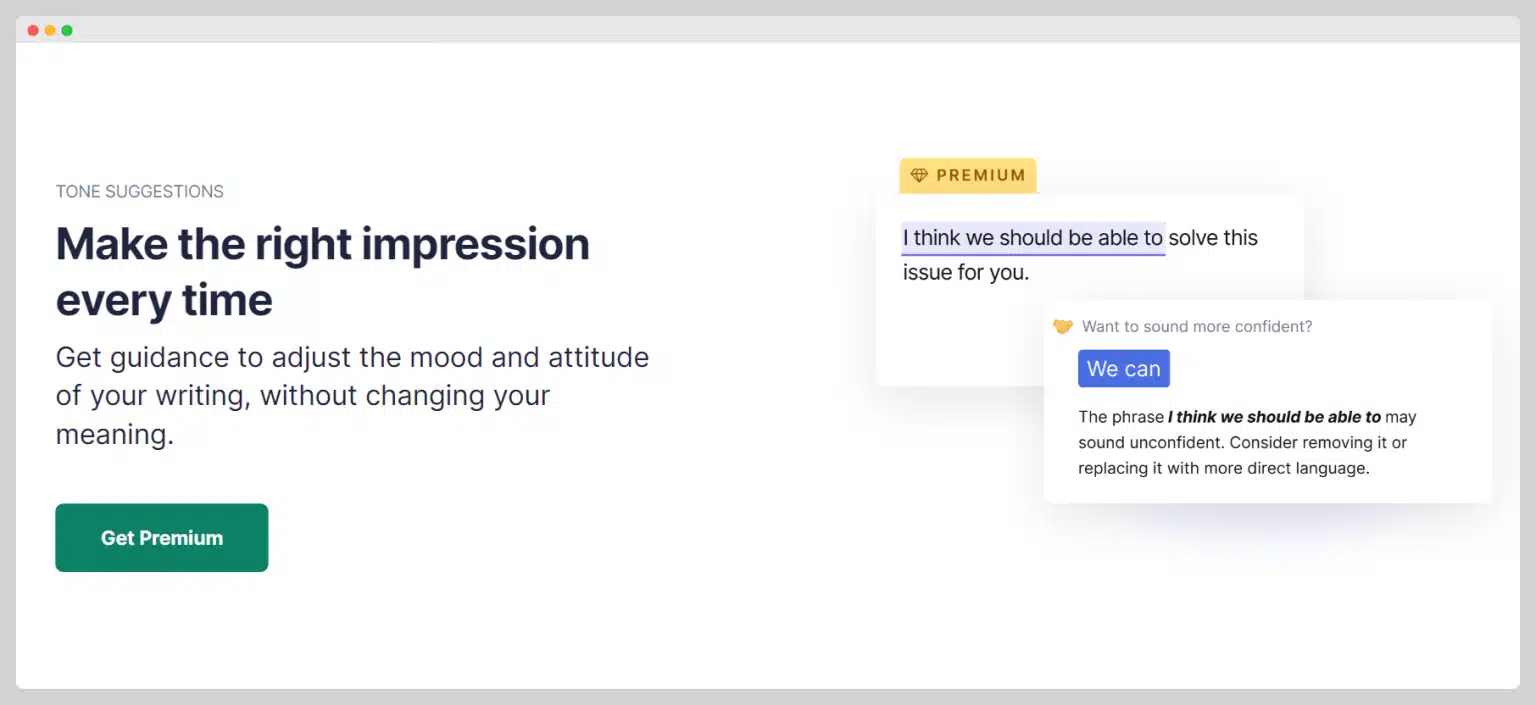
Task: Click "Want to sound more confident?" text
Action: [x=1197, y=327]
